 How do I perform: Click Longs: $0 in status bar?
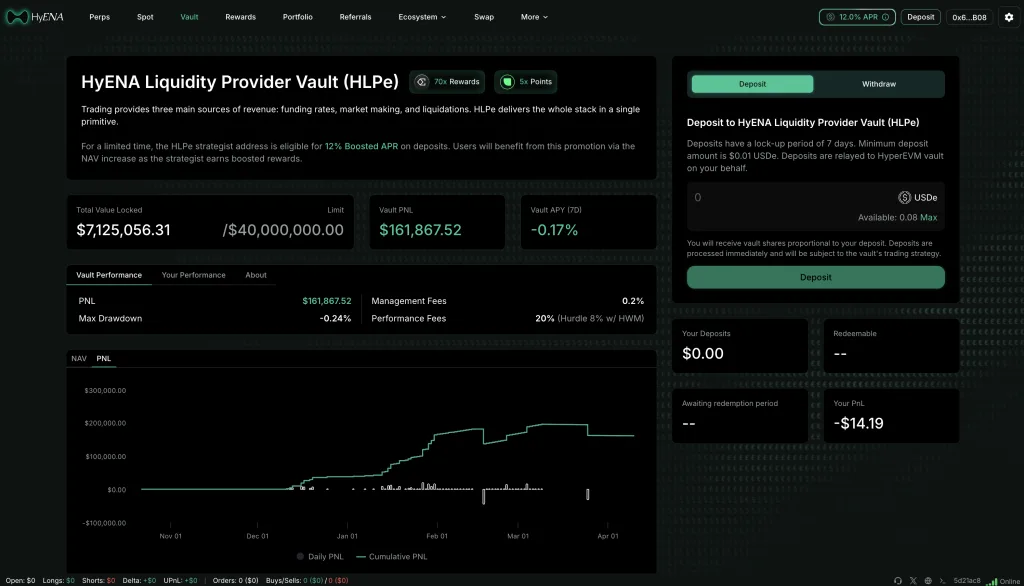58,581
